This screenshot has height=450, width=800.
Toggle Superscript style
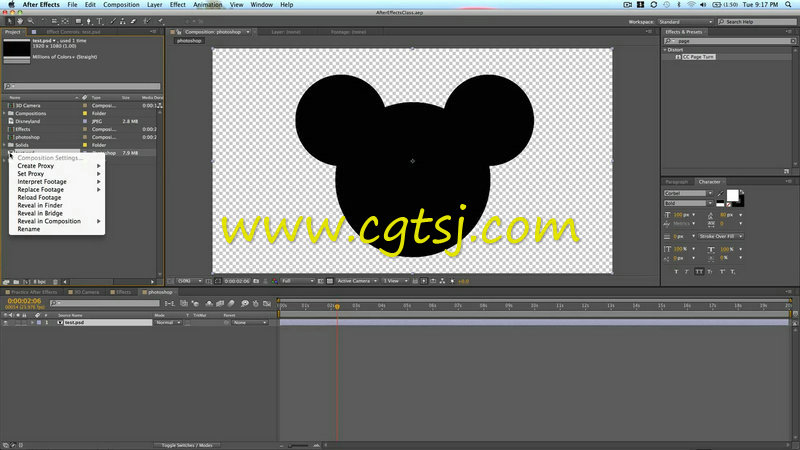tap(722, 271)
